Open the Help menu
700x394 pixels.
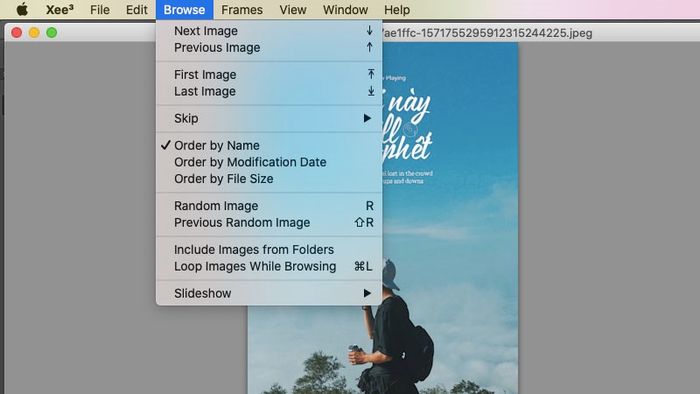coord(397,9)
